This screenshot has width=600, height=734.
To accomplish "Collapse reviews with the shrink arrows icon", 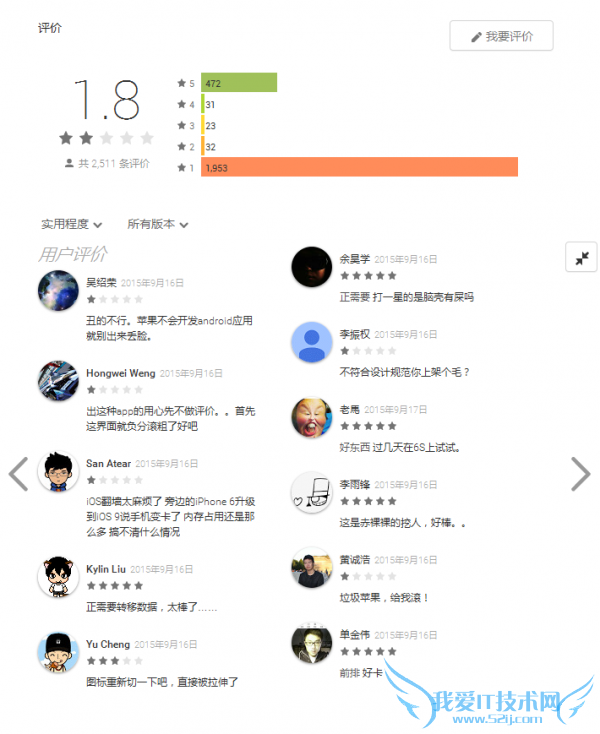I will 581,257.
